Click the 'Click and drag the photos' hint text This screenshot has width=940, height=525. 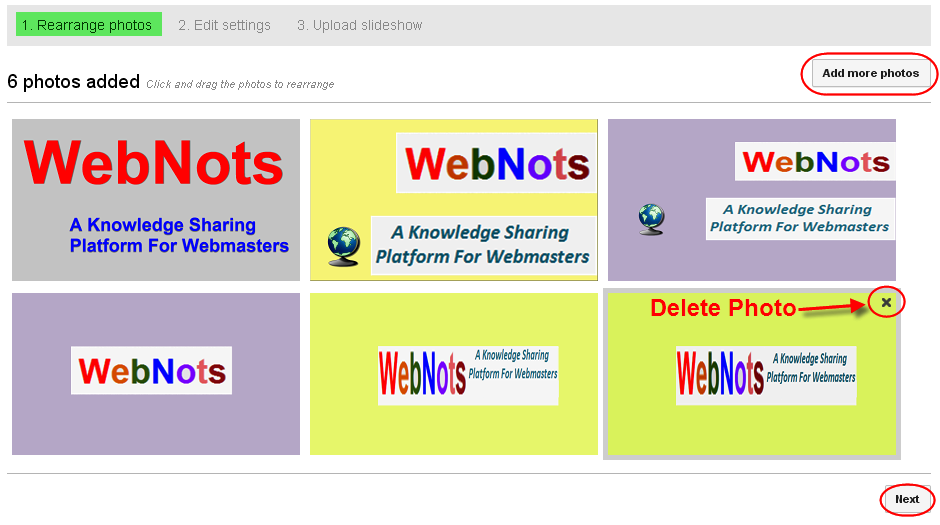(x=240, y=84)
